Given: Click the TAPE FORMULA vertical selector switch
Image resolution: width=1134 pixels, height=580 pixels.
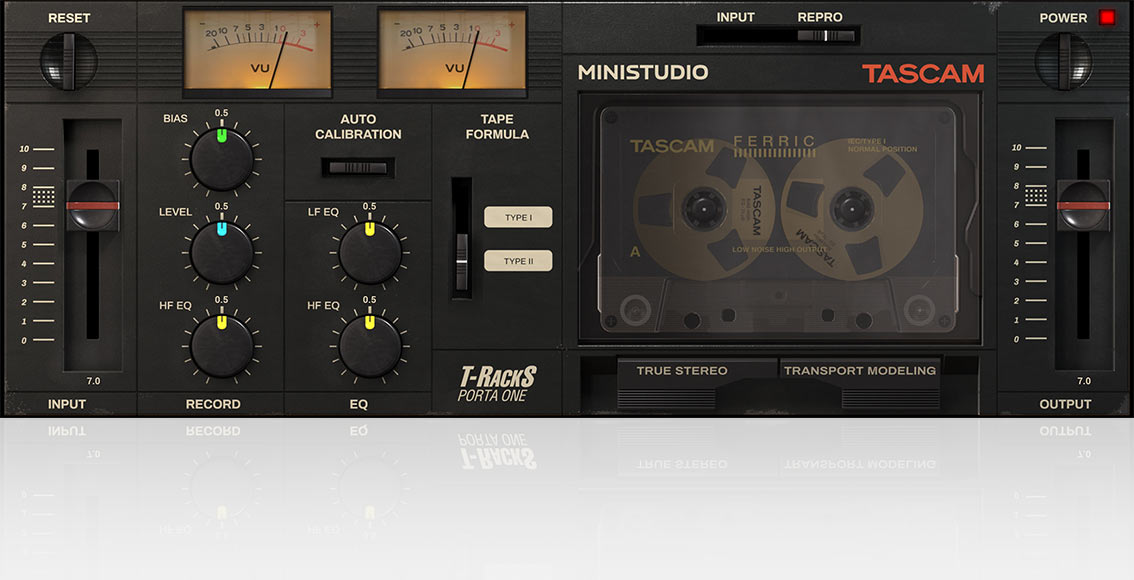Looking at the screenshot, I should click(461, 238).
